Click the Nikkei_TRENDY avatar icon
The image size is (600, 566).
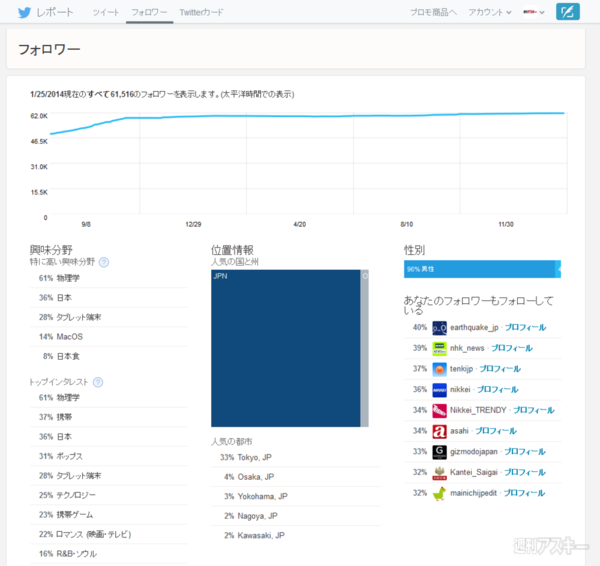click(x=439, y=411)
